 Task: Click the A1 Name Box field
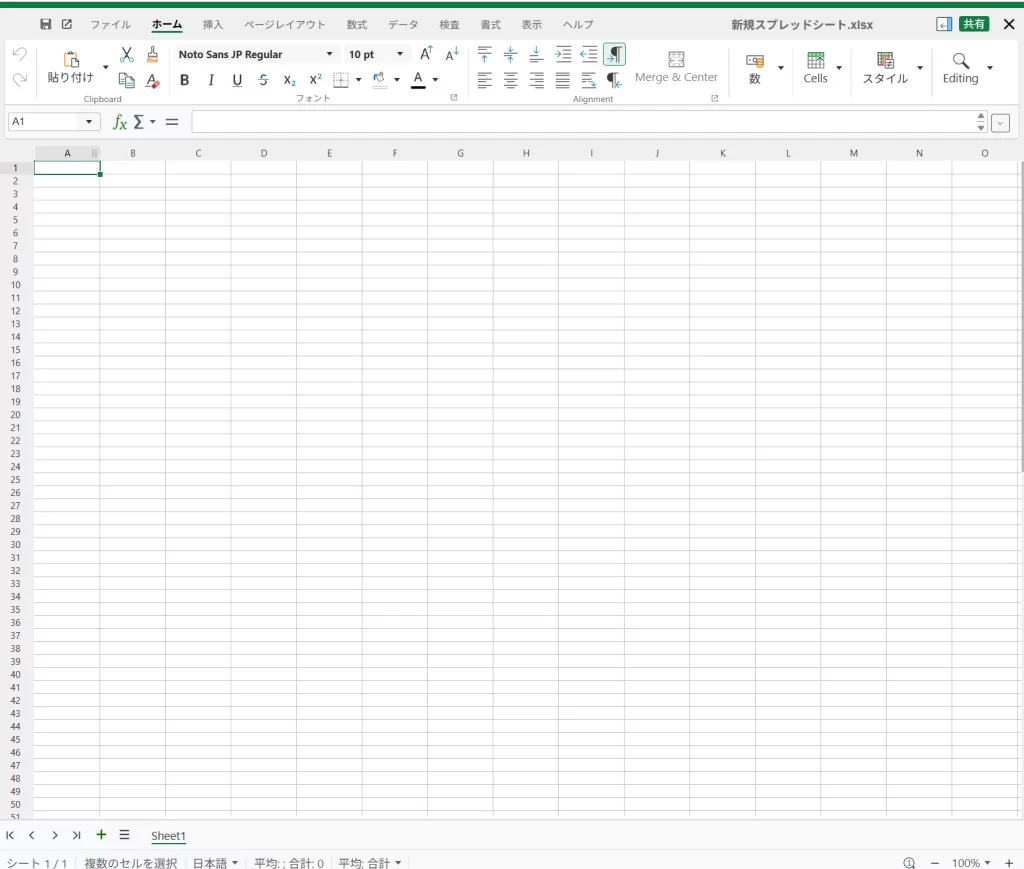click(x=46, y=122)
